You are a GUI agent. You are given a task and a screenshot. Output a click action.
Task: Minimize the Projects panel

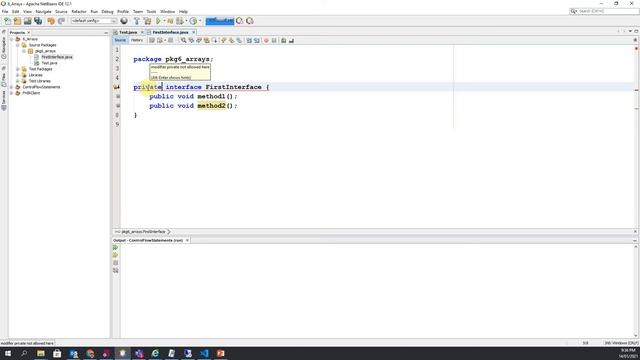point(106,33)
